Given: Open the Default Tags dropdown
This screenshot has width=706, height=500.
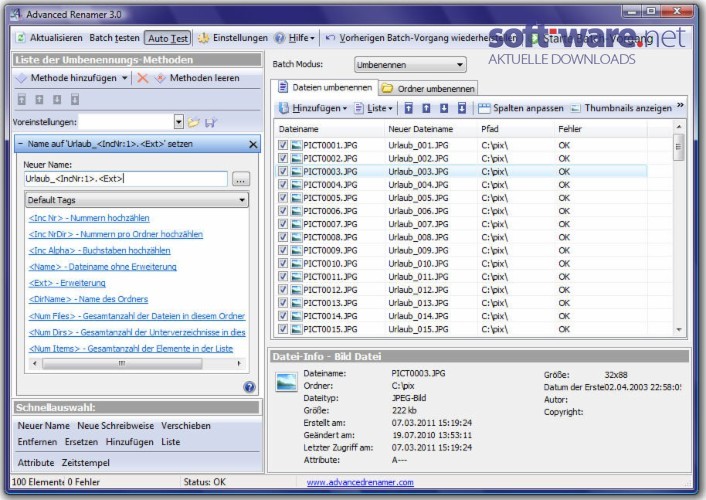Looking at the screenshot, I should pyautogui.click(x=137, y=200).
